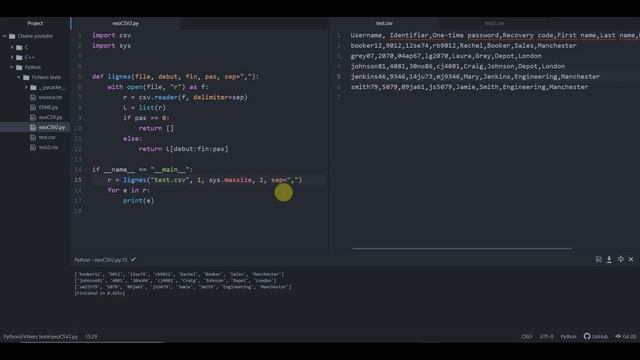Viewport: 640px width, 360px height.
Task: Open script panel settings gear icon
Action: [x=620, y=259]
